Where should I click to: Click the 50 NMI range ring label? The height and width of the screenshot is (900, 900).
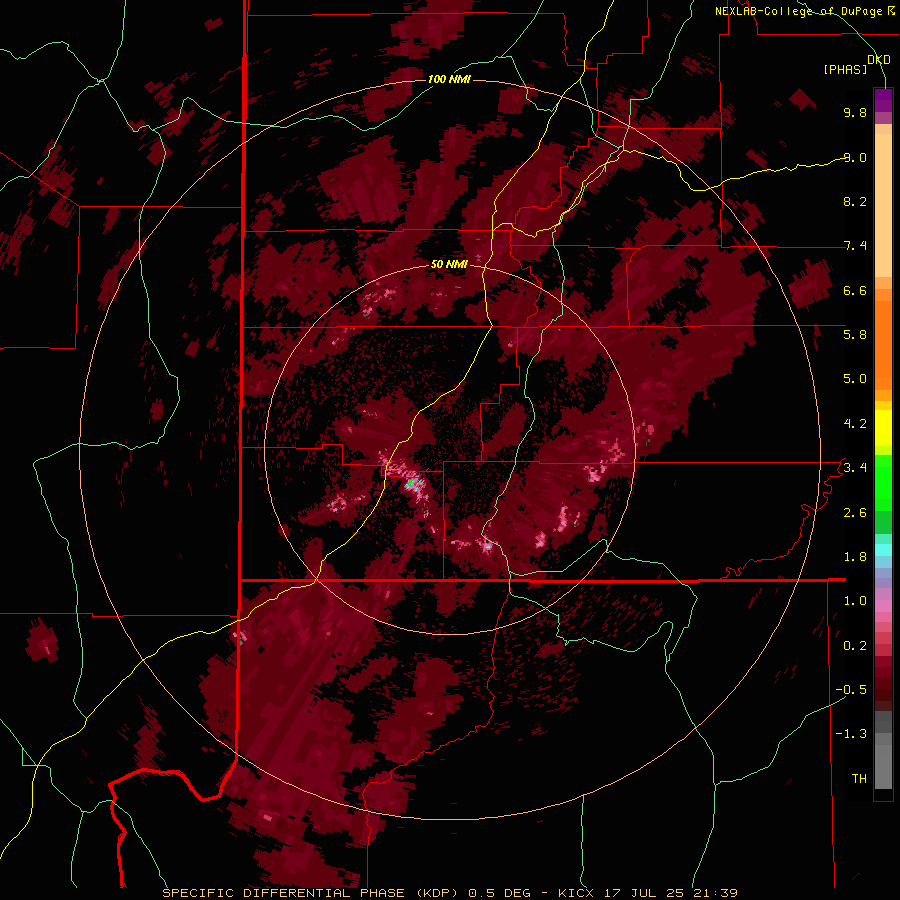[449, 264]
